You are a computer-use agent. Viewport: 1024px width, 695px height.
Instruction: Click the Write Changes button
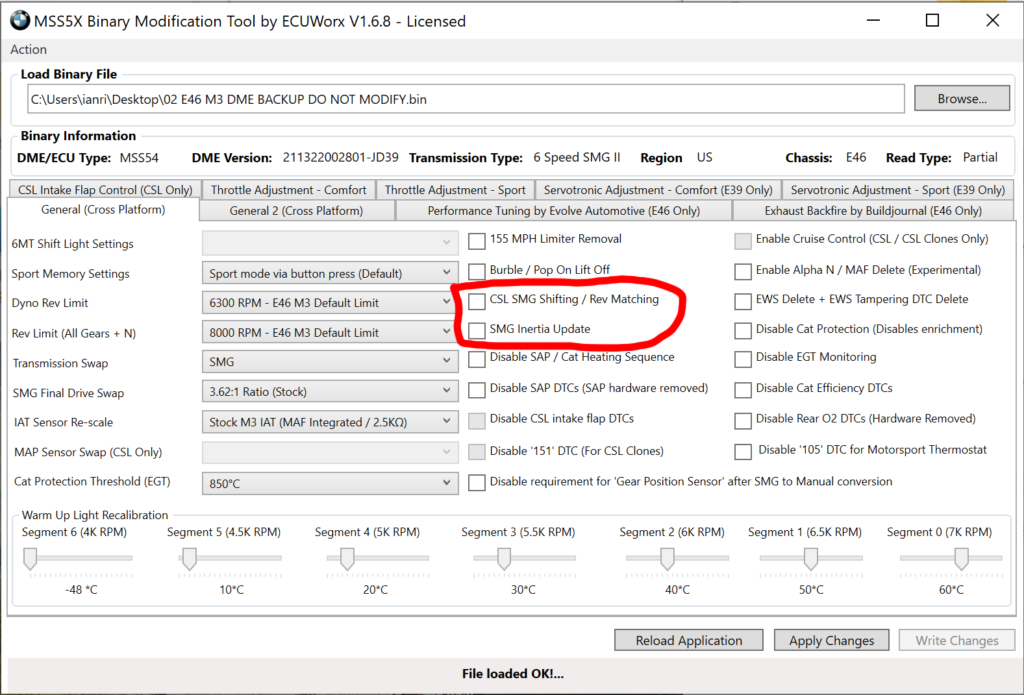click(957, 640)
